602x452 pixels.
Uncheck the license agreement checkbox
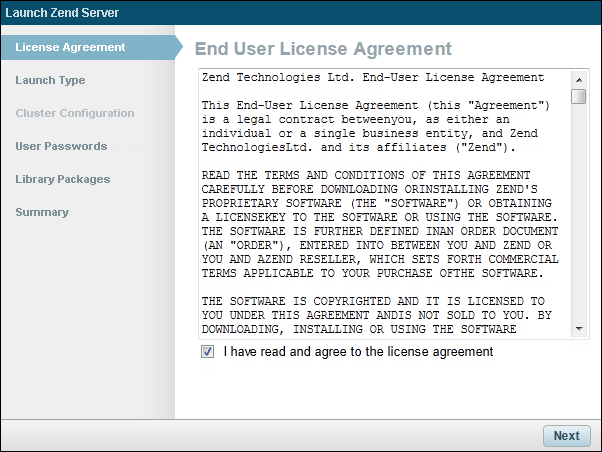coord(208,352)
